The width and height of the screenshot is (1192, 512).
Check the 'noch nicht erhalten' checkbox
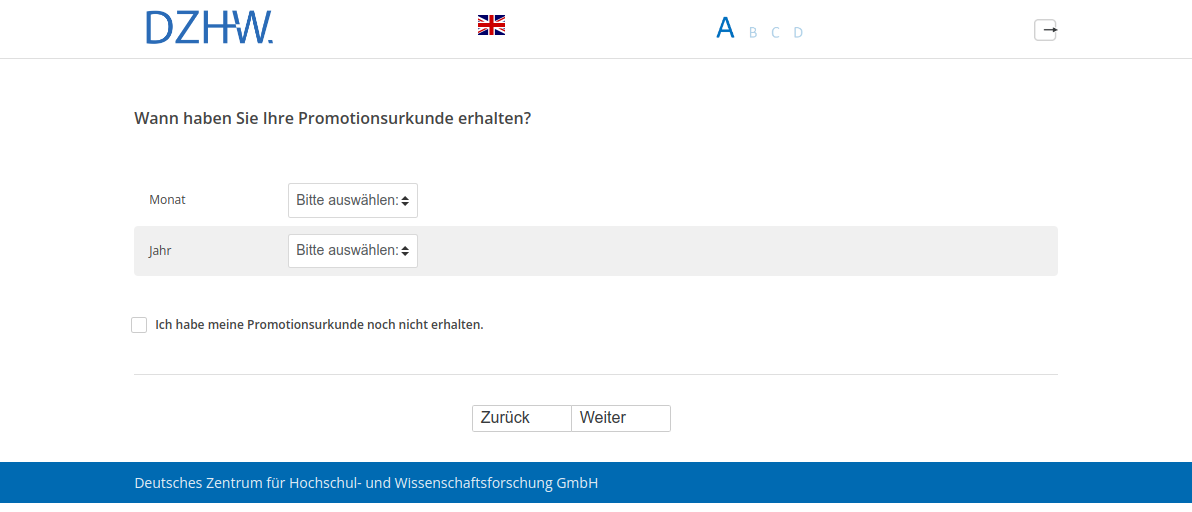pyautogui.click(x=139, y=325)
